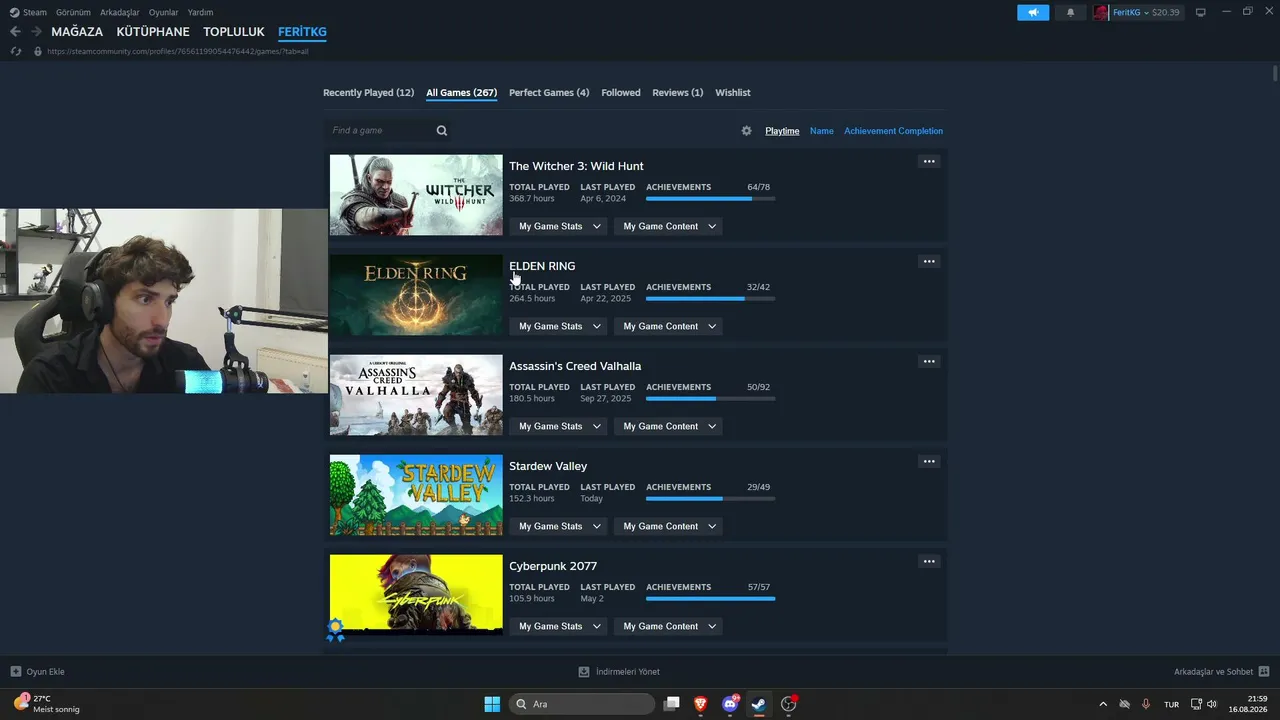Open the Followed tab

point(621,93)
